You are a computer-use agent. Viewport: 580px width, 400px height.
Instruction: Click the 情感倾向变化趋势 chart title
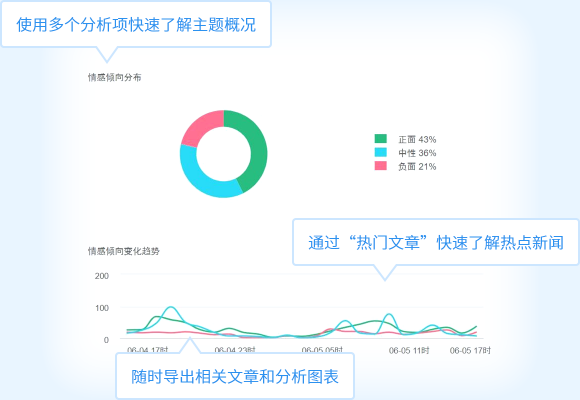coord(124,251)
